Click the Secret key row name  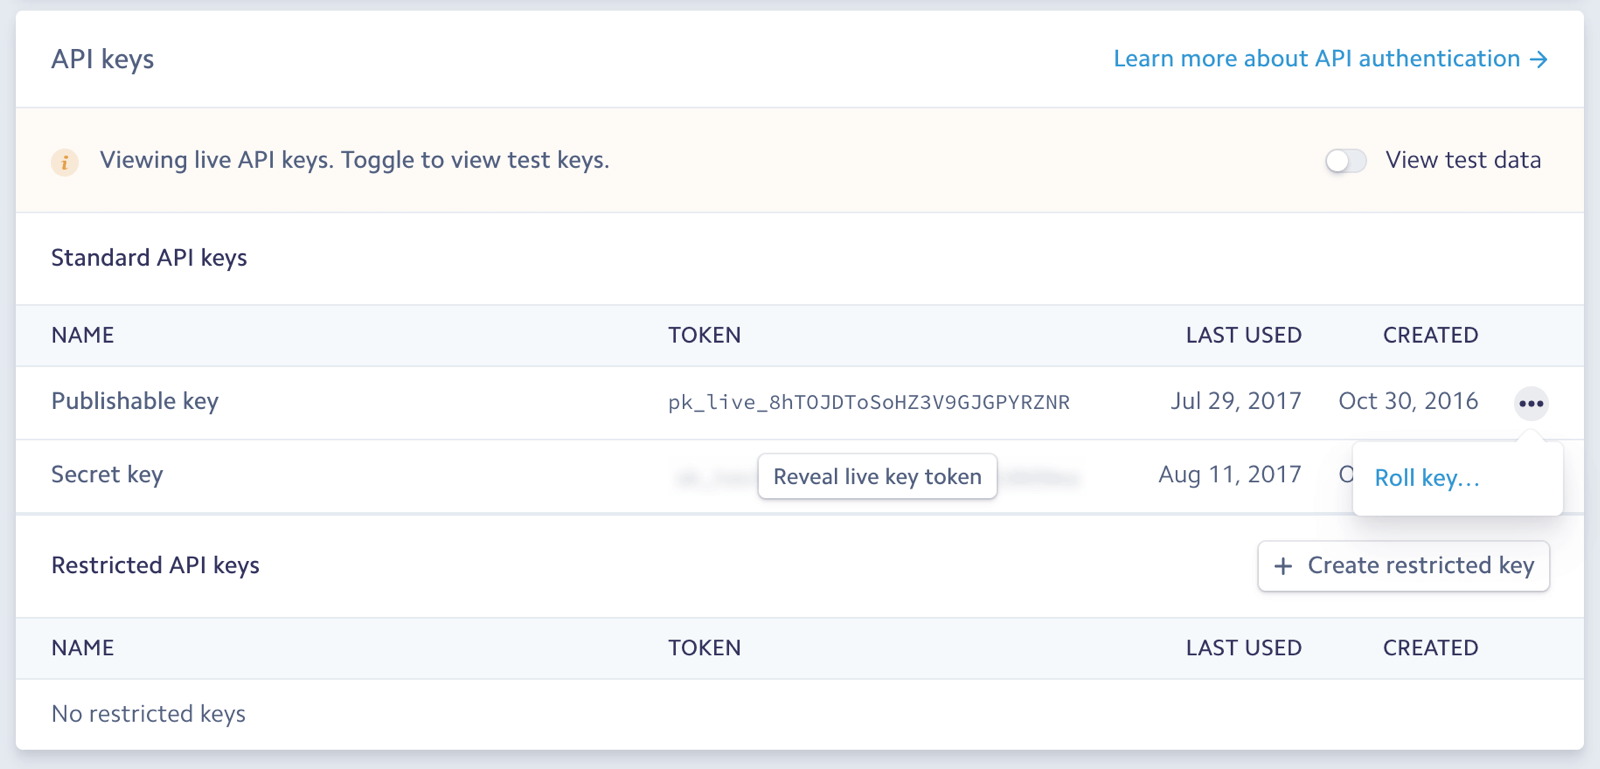tap(107, 474)
